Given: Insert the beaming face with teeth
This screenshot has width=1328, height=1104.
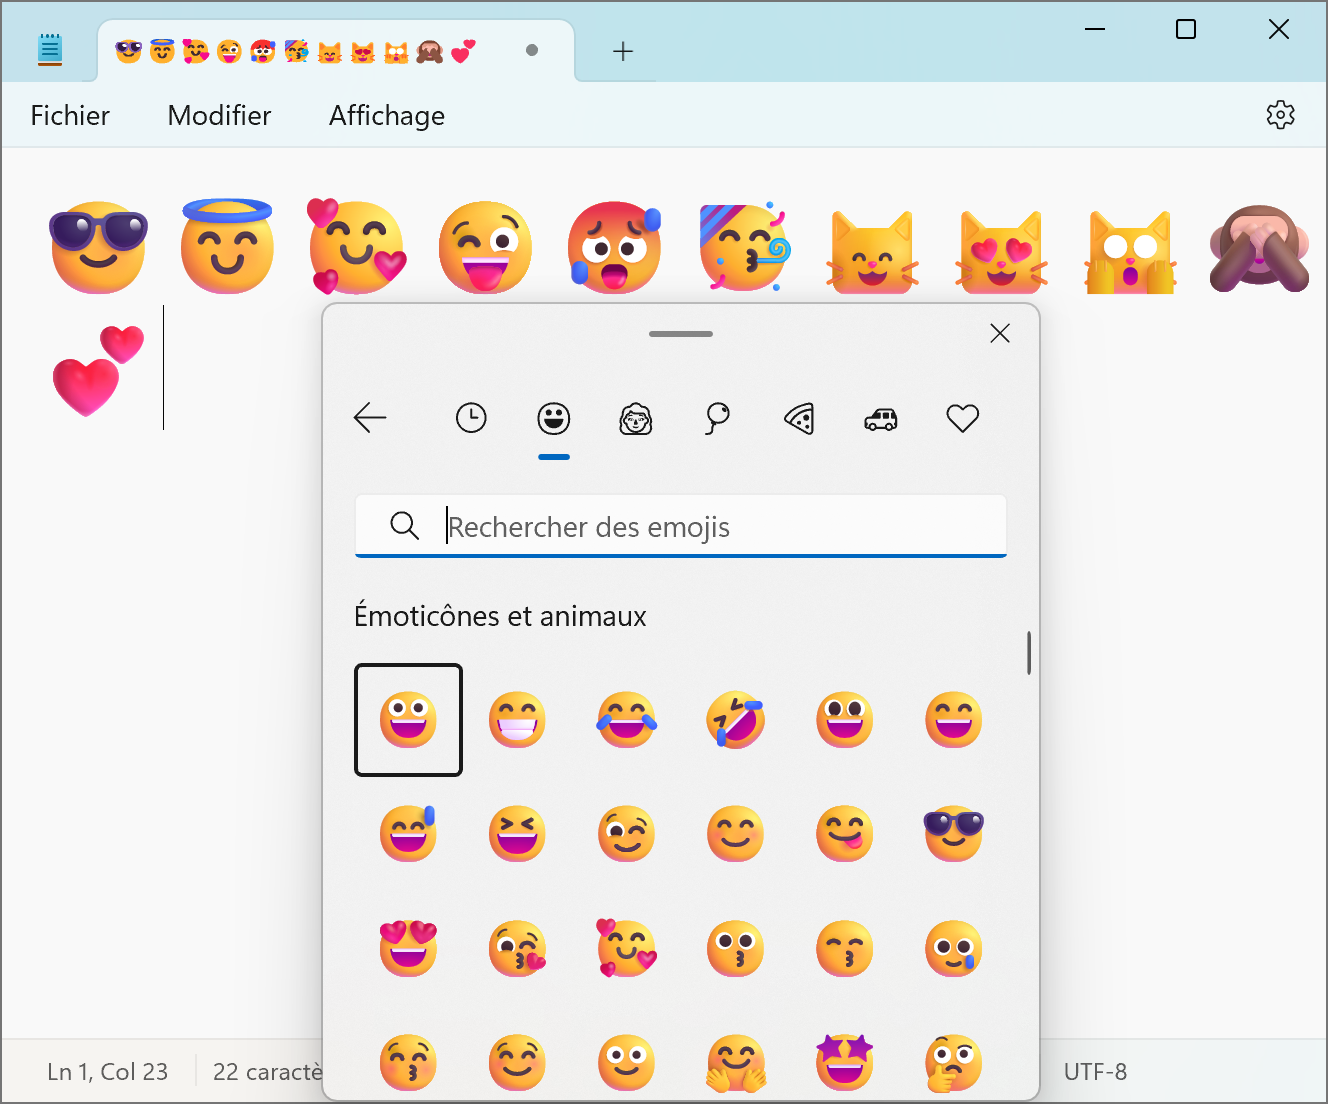Looking at the screenshot, I should point(517,720).
